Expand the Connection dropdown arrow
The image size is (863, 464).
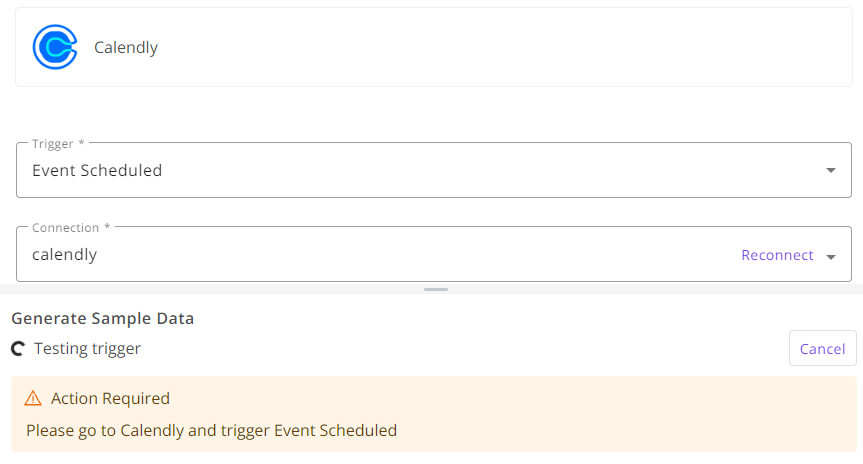click(x=831, y=257)
